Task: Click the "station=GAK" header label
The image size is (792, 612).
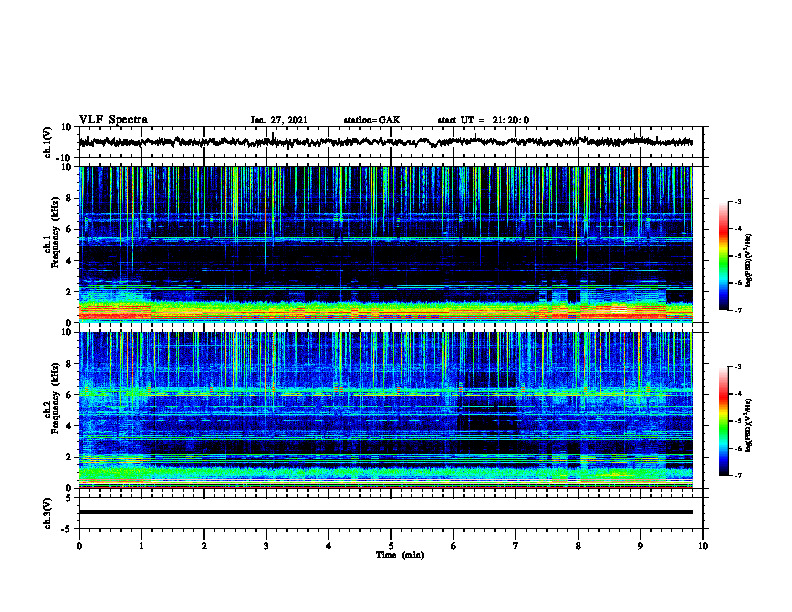Action: coord(372,120)
